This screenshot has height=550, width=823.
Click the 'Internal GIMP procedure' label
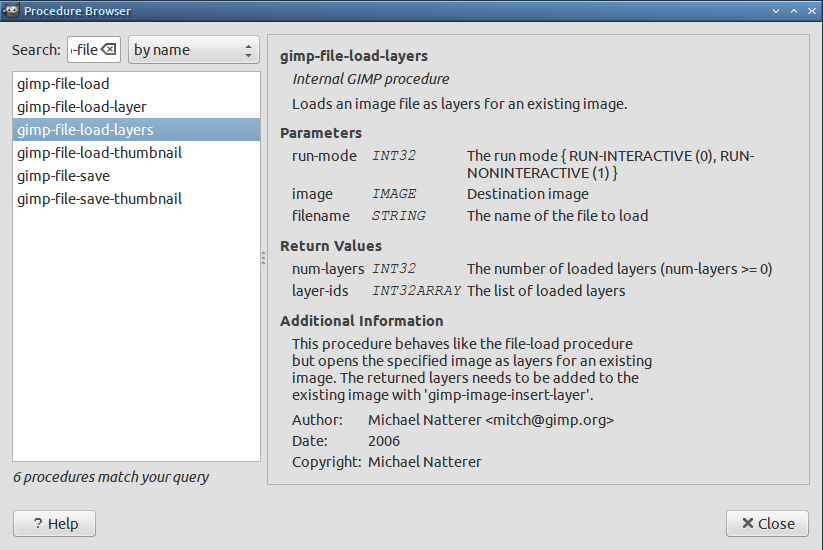[371, 79]
